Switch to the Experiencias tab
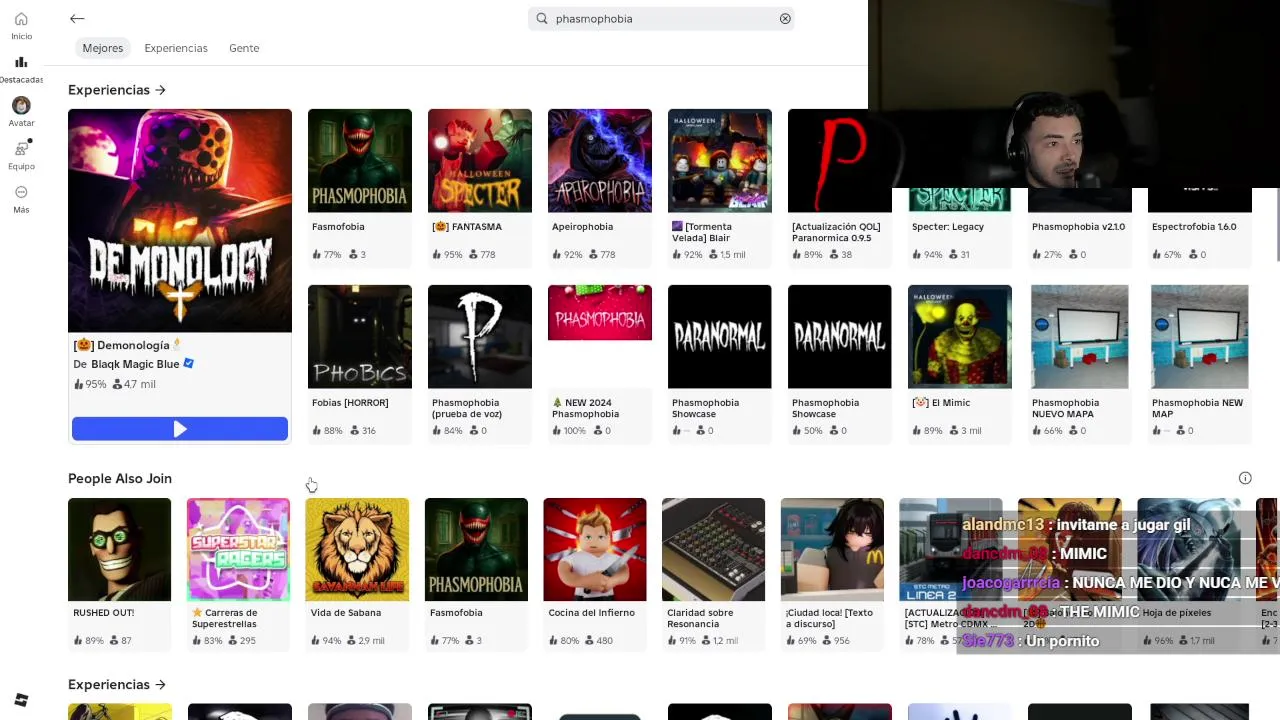The width and height of the screenshot is (1280, 720). (176, 48)
